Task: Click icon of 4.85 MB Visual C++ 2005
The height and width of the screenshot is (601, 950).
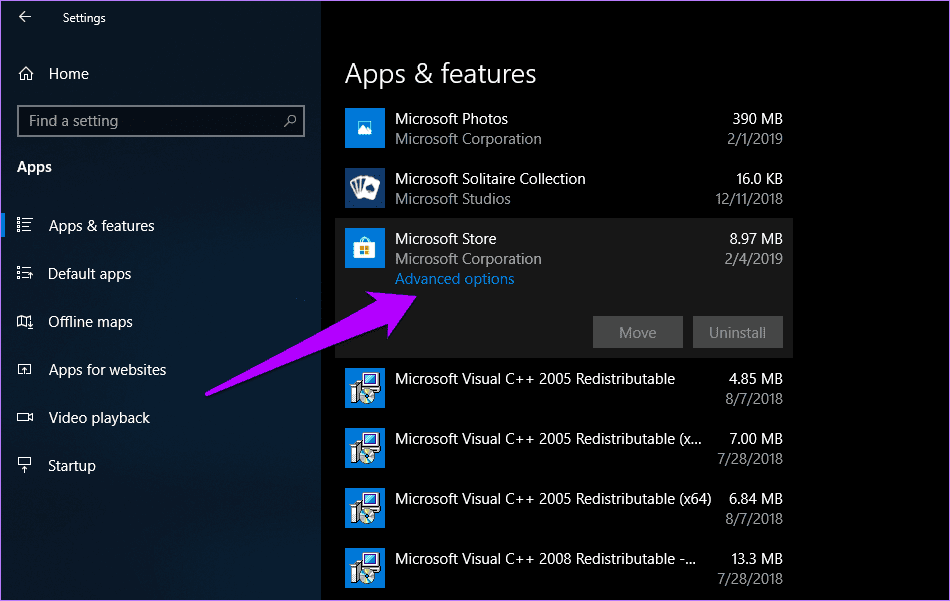Action: click(x=365, y=388)
